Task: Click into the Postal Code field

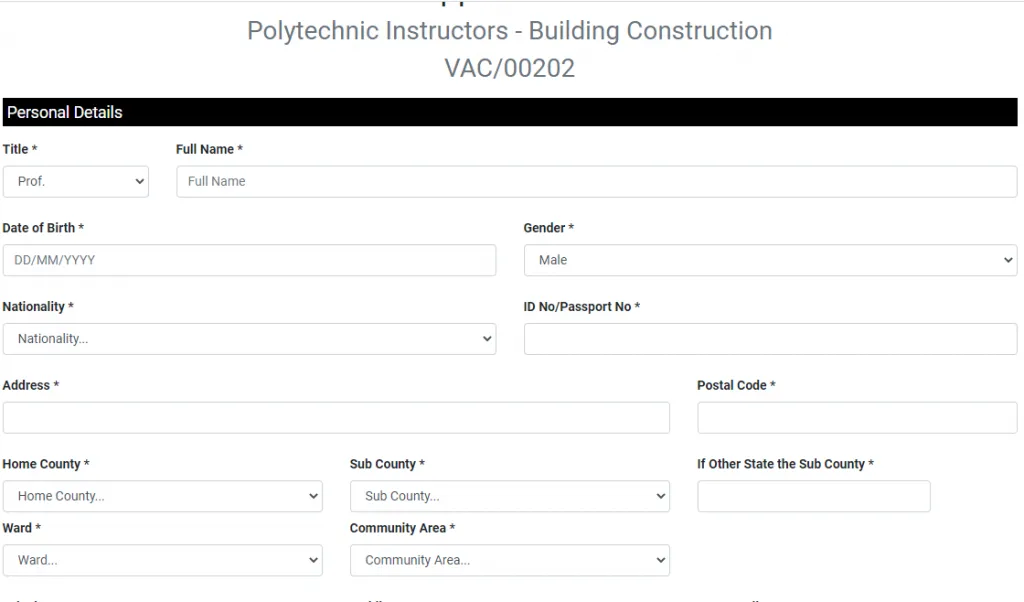Action: click(x=857, y=418)
